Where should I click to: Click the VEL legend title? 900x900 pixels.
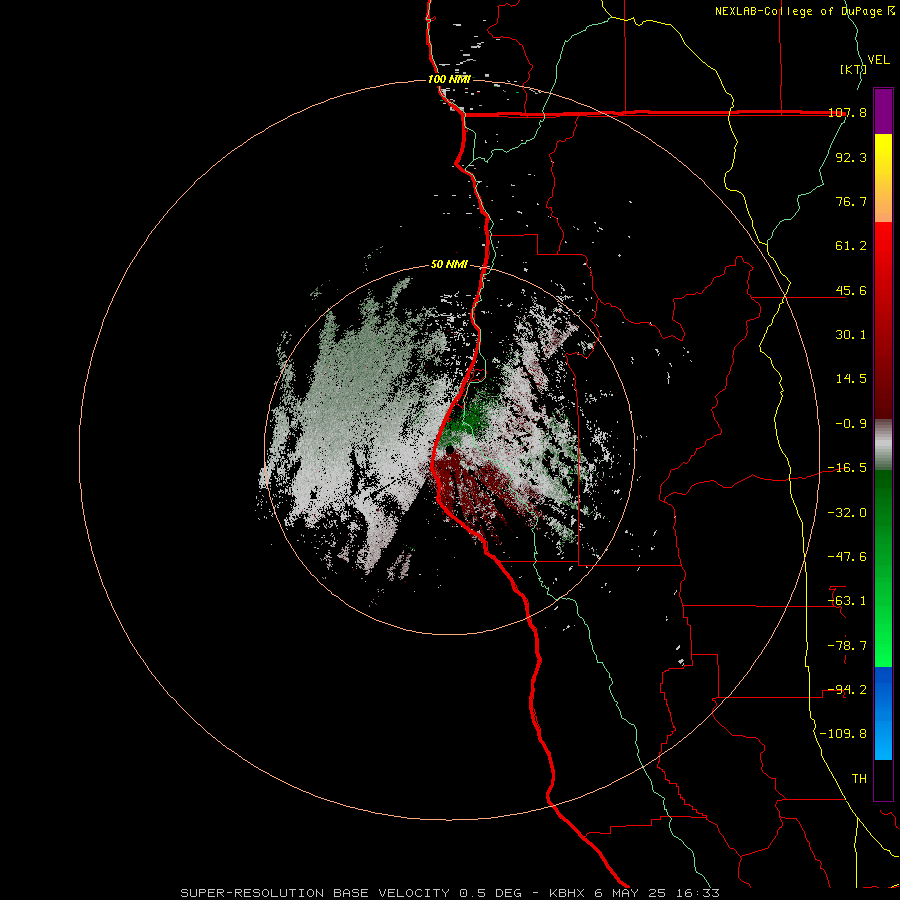(878, 60)
